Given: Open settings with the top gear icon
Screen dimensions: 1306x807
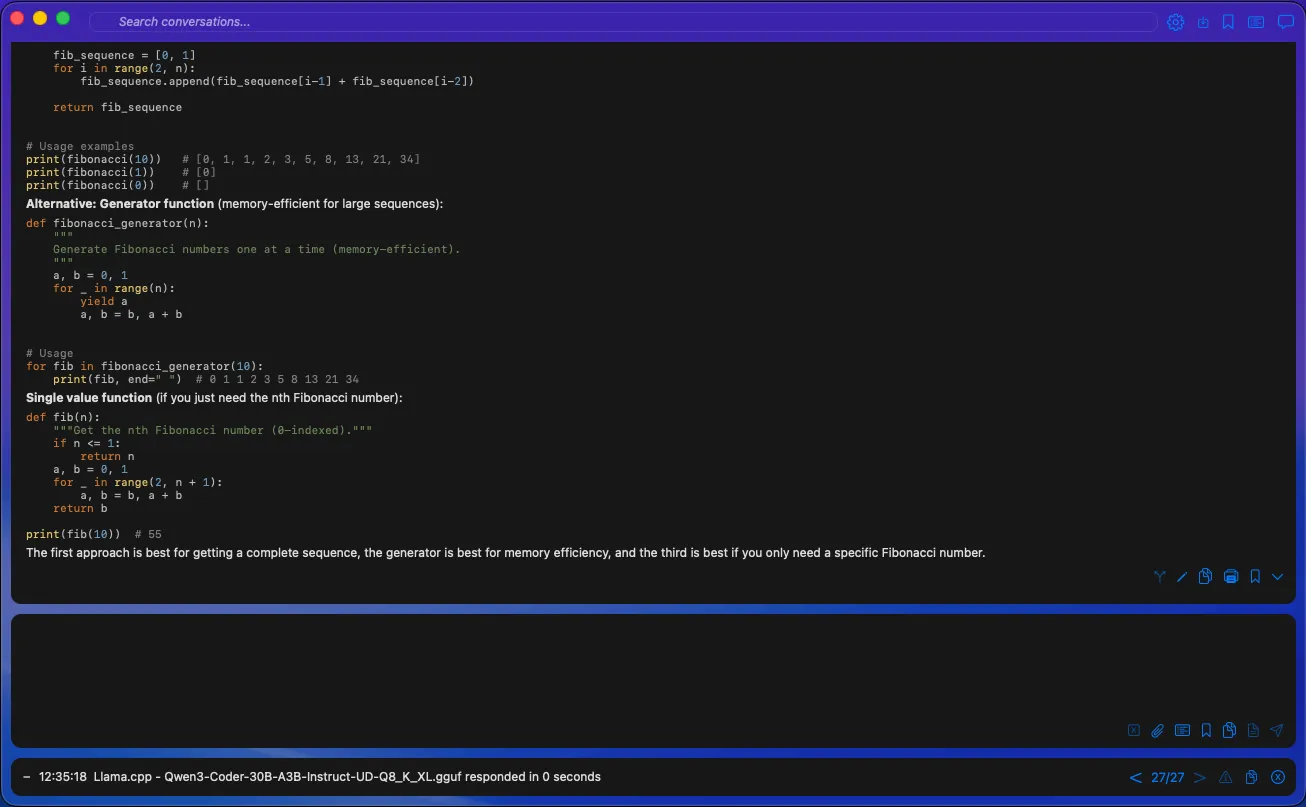Looking at the screenshot, I should [x=1175, y=22].
